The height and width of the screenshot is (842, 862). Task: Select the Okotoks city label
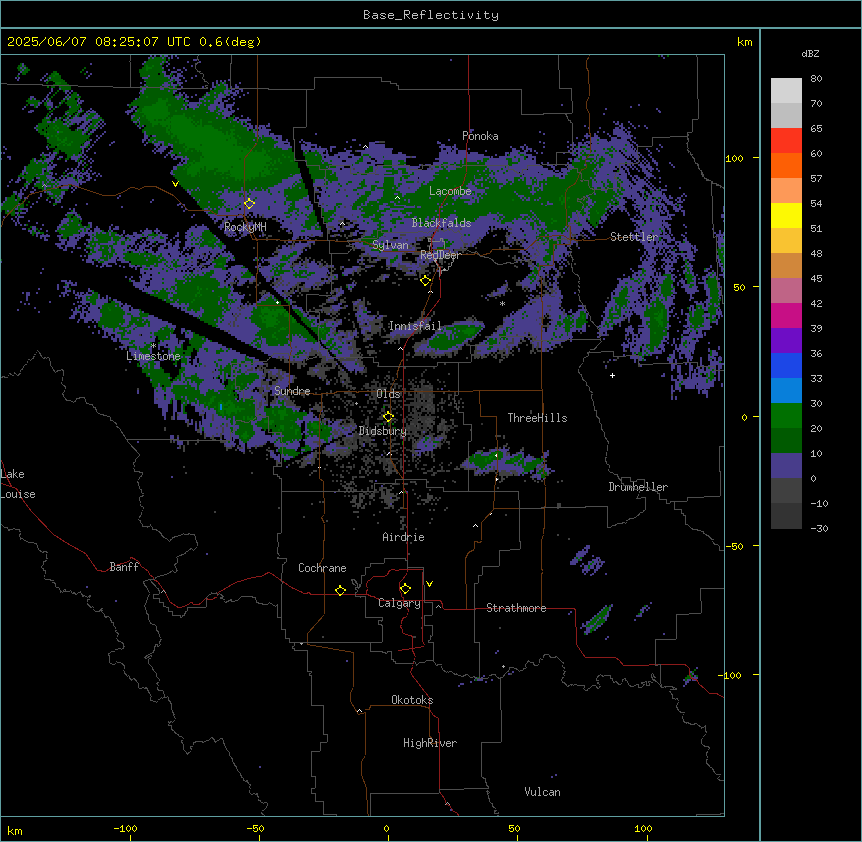[412, 700]
